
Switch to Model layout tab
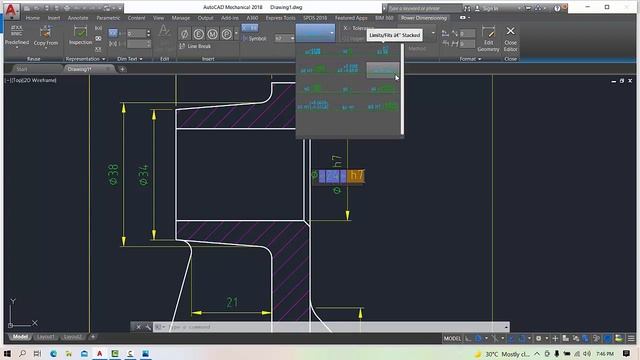tap(20, 337)
